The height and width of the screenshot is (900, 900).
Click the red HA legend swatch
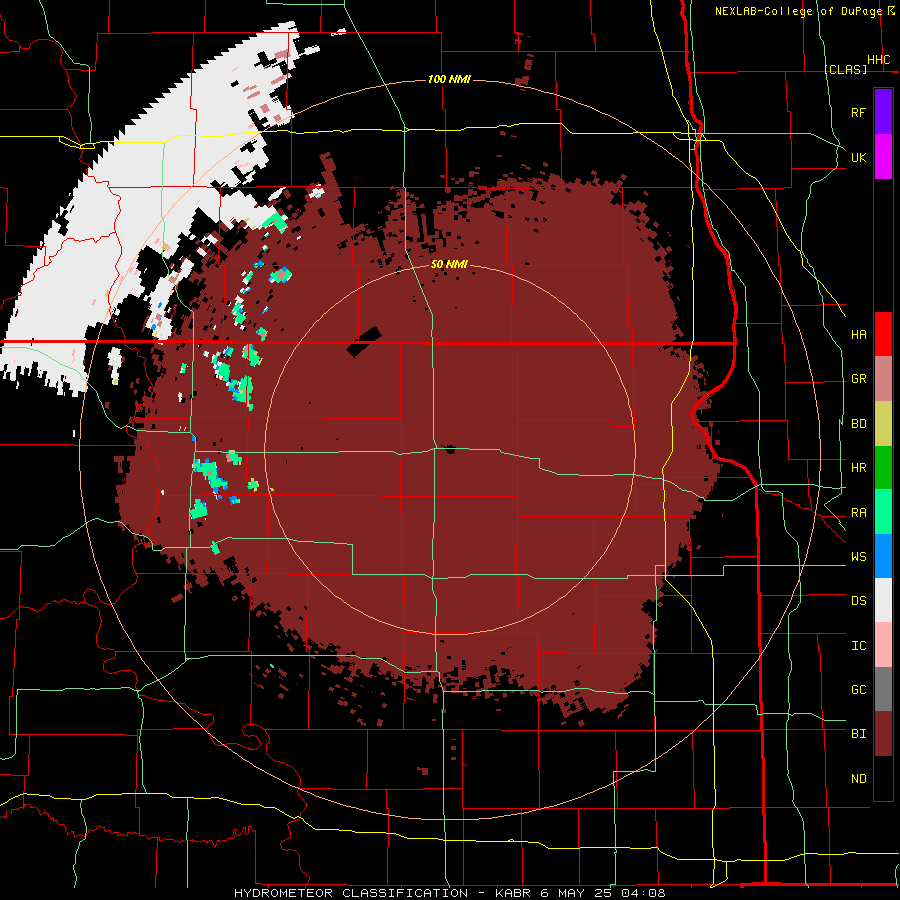(883, 334)
